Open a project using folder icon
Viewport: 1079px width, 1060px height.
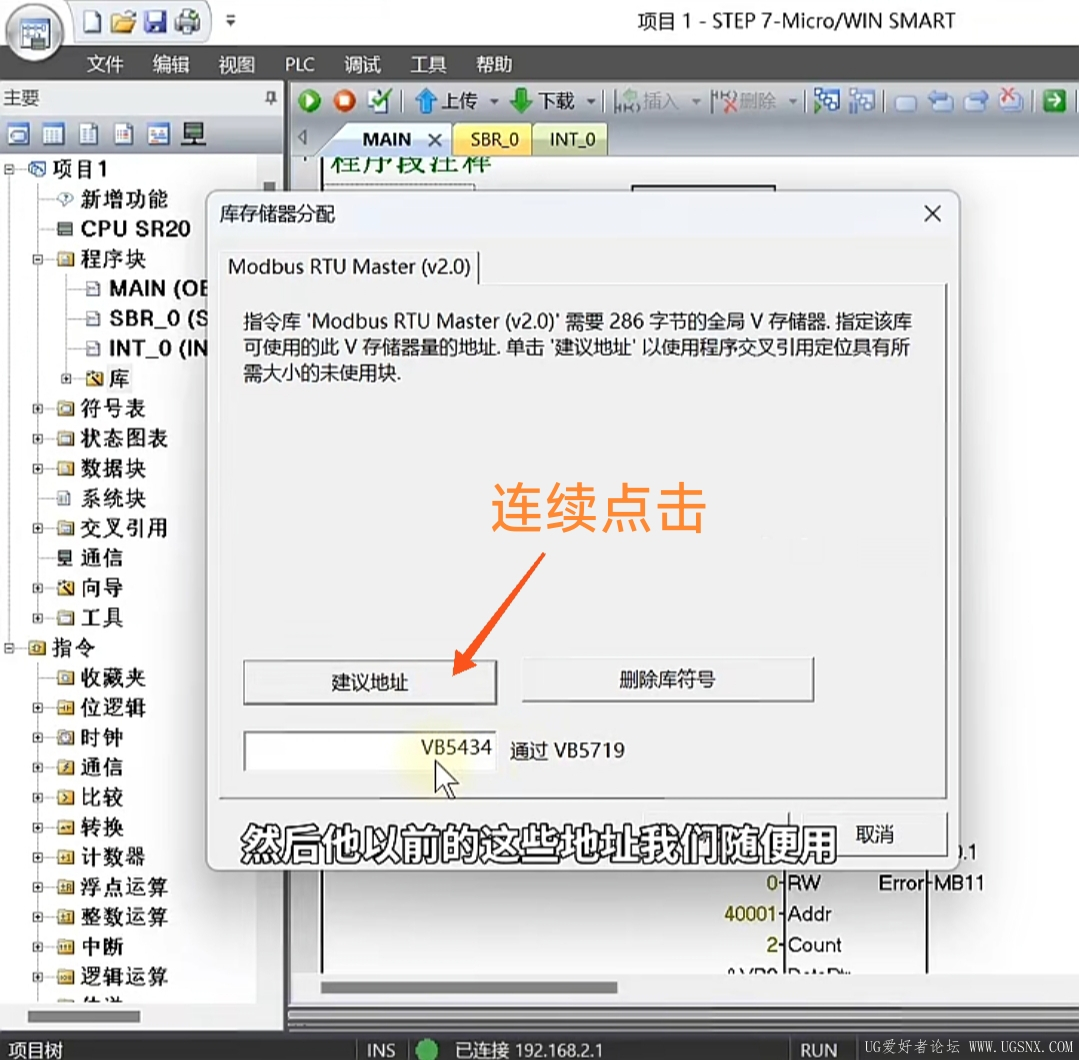pyautogui.click(x=123, y=21)
